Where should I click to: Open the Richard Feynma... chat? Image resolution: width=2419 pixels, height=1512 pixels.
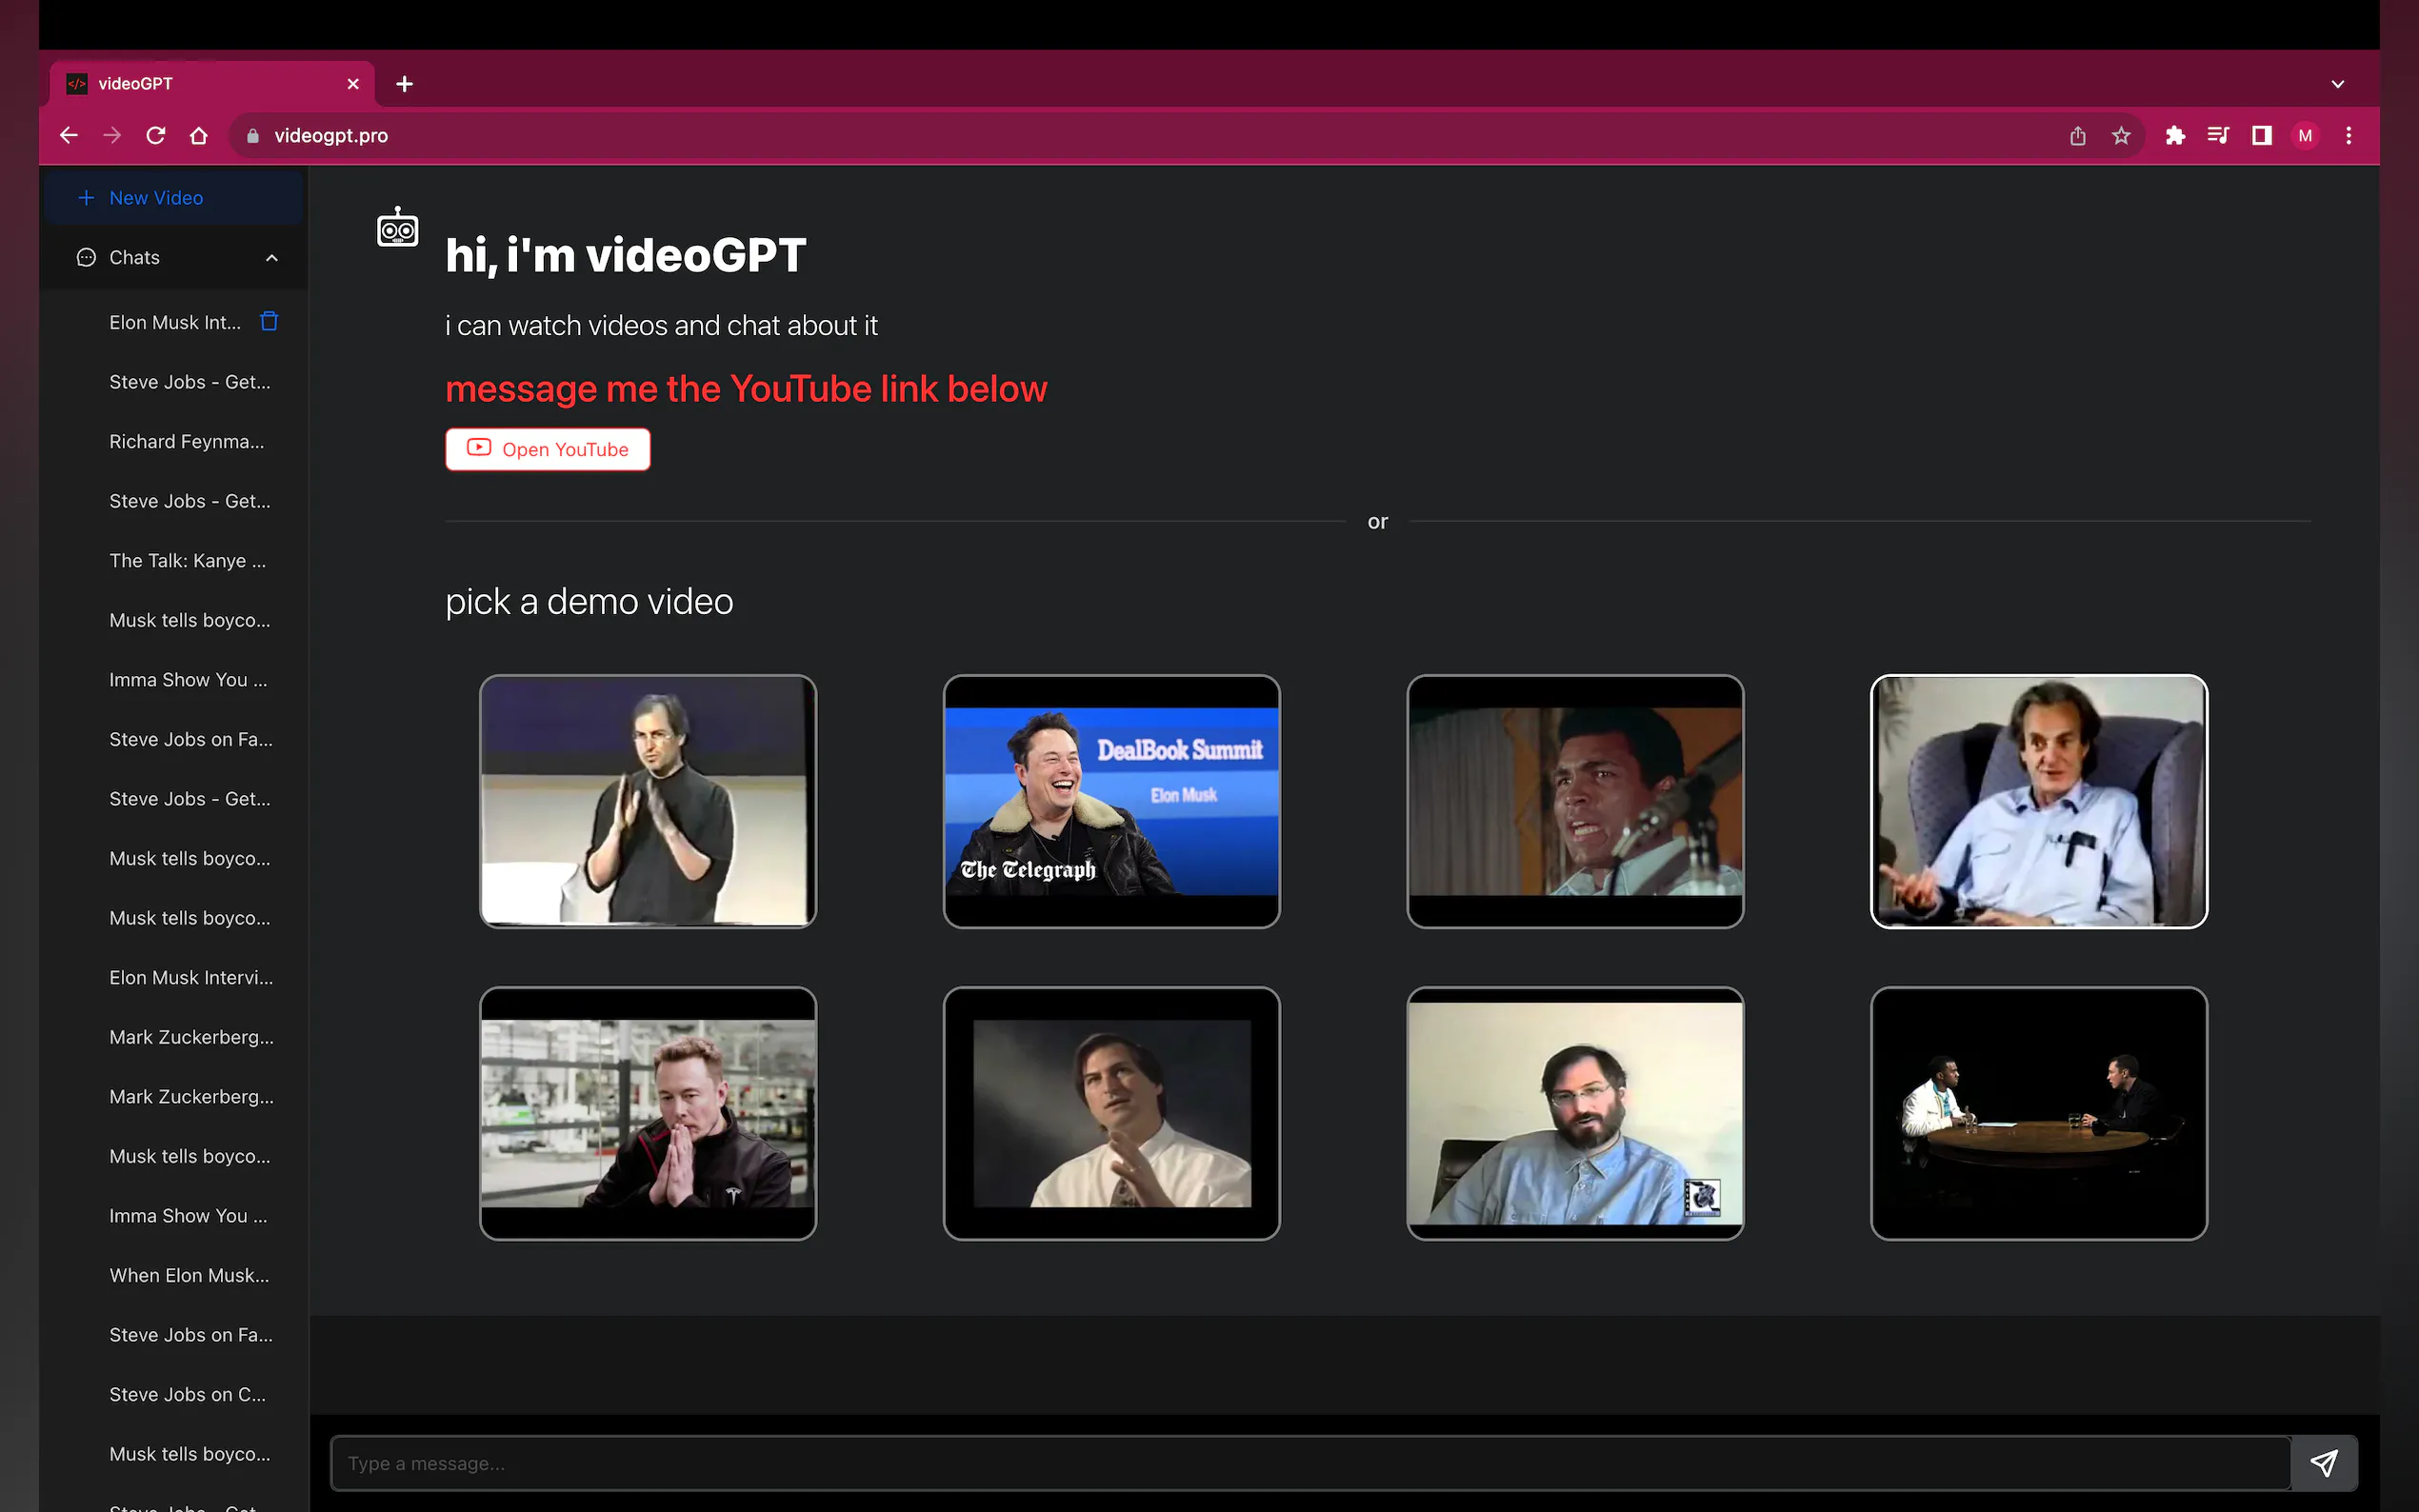tap(187, 442)
